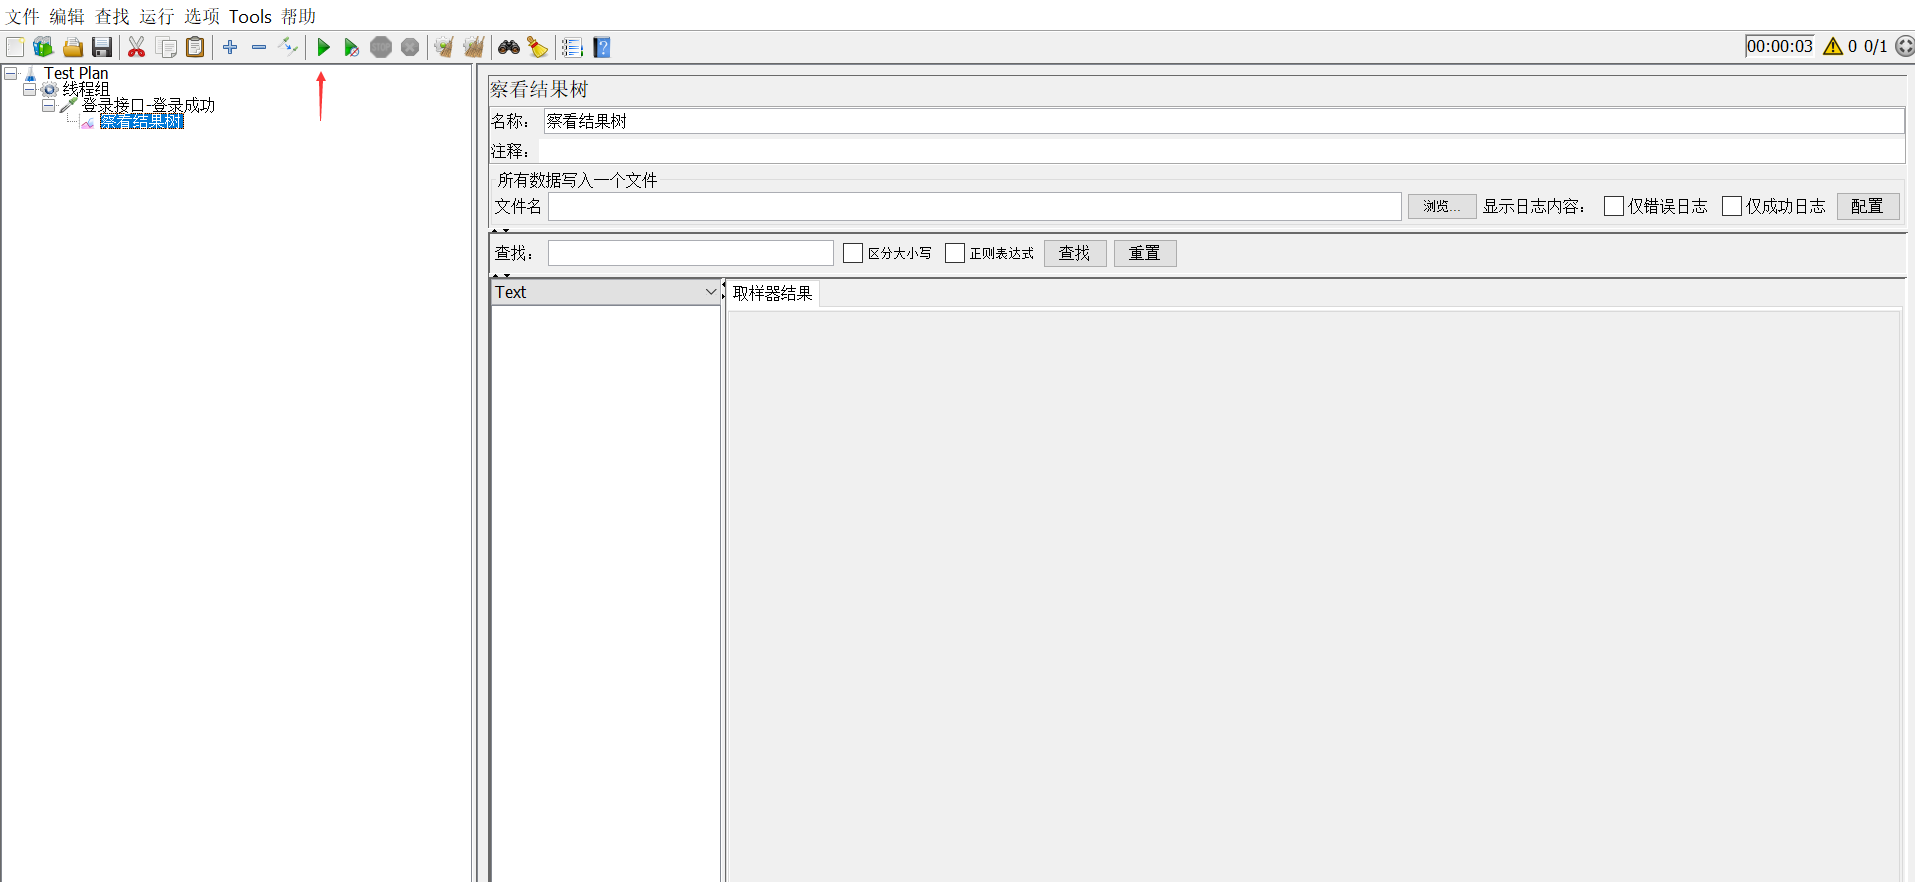Screen dimensions: 1915x882
Task: Stop the test with the STOP icon
Action: [381, 47]
